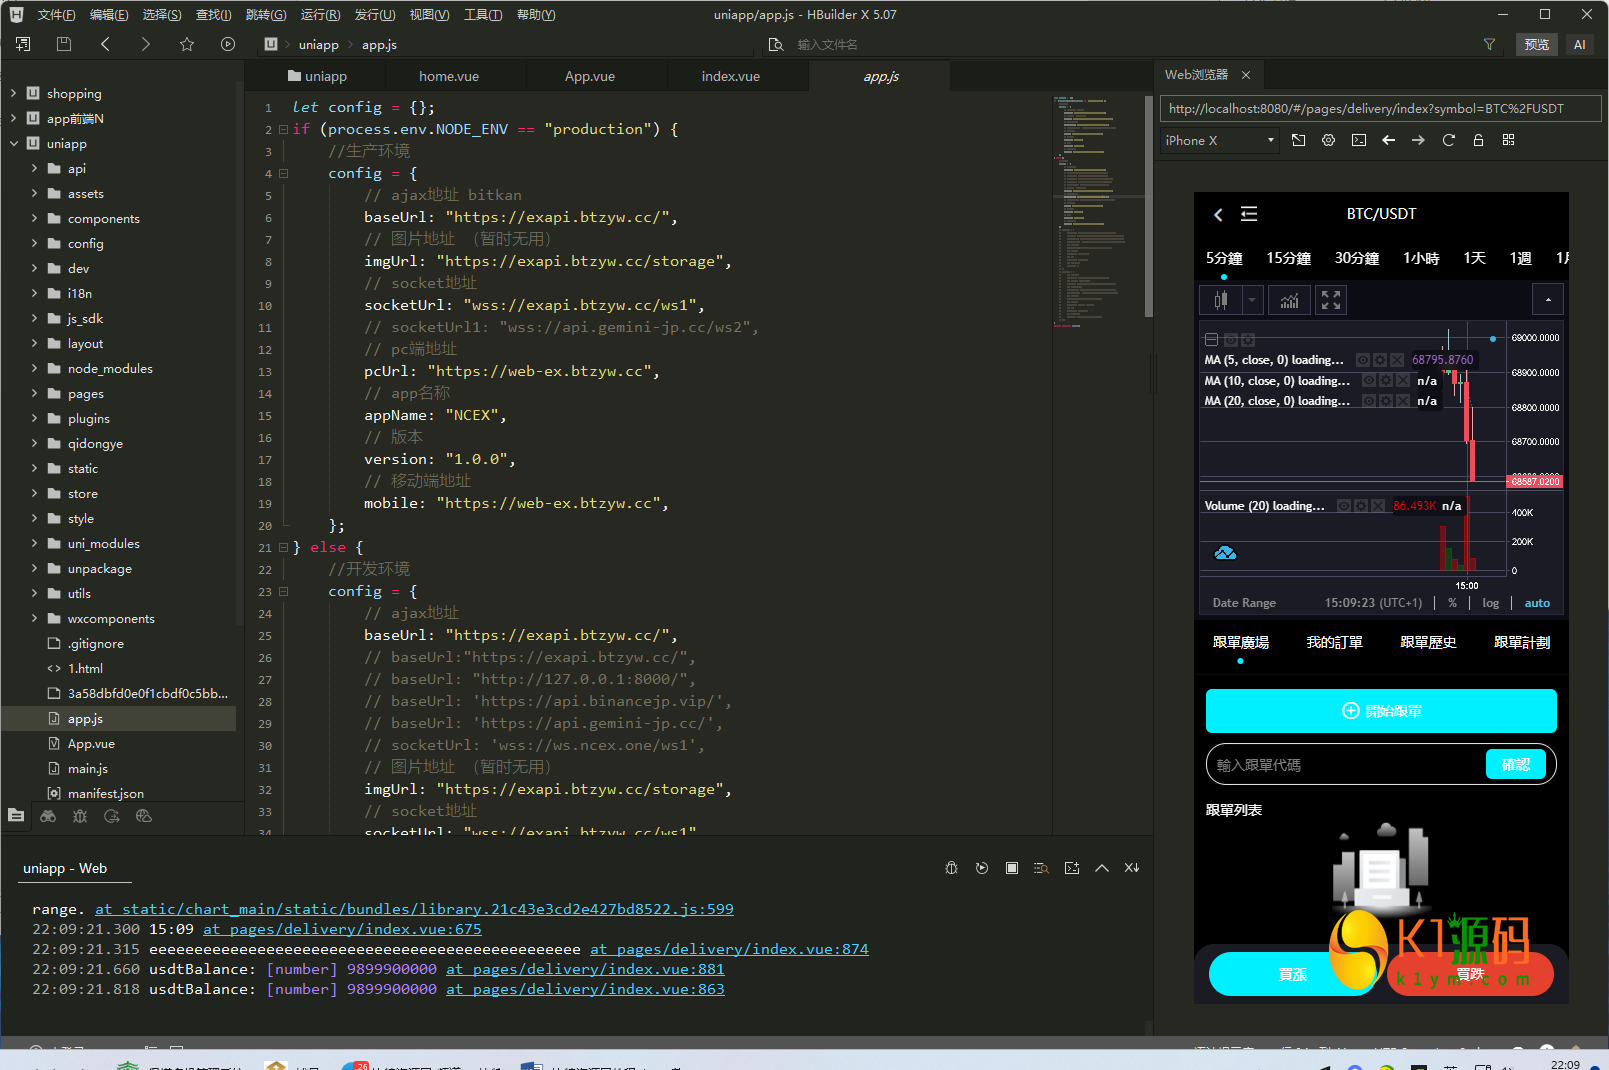Toggle auto scale on chart
The width and height of the screenshot is (1609, 1070).
pos(1537,603)
